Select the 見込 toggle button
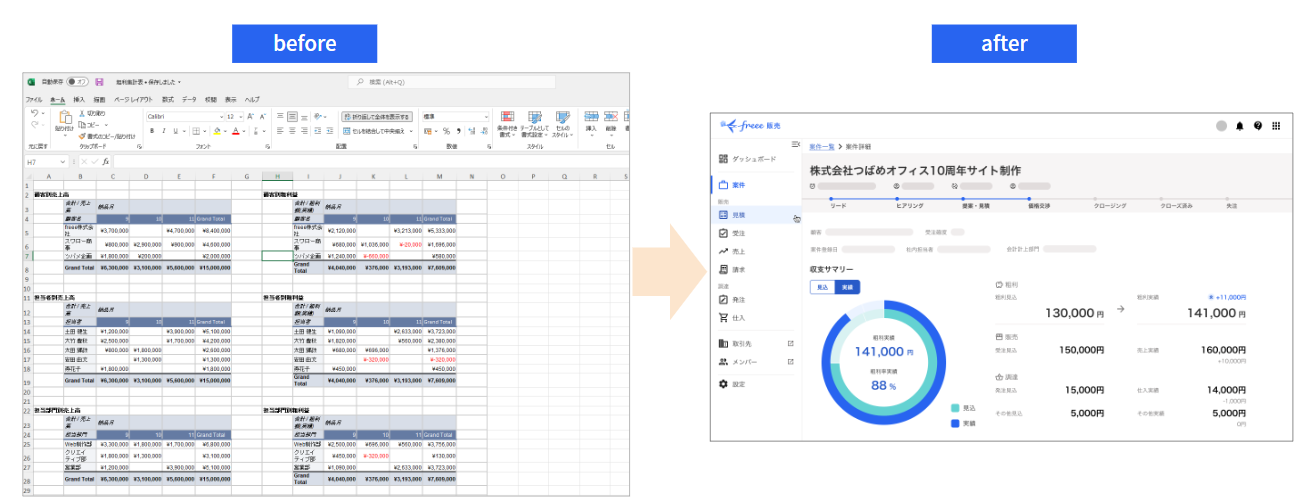Viewport: 1305px width, 503px height. (822, 287)
